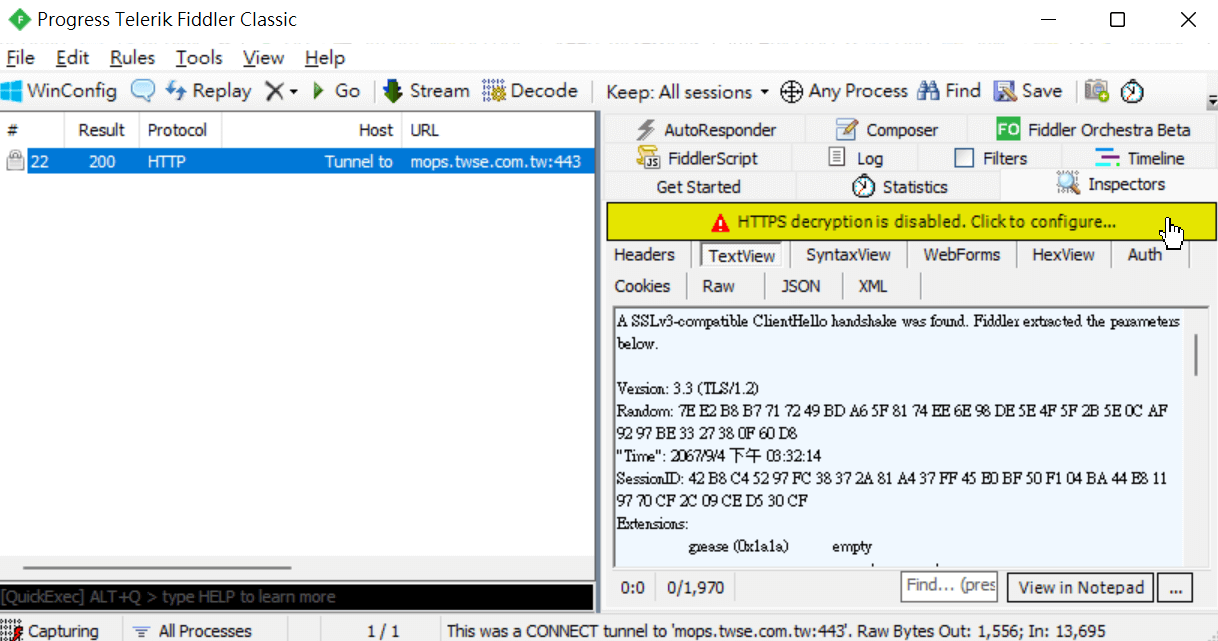Switch to Headers inspector view
The width and height of the screenshot is (1218, 641).
coord(644,255)
